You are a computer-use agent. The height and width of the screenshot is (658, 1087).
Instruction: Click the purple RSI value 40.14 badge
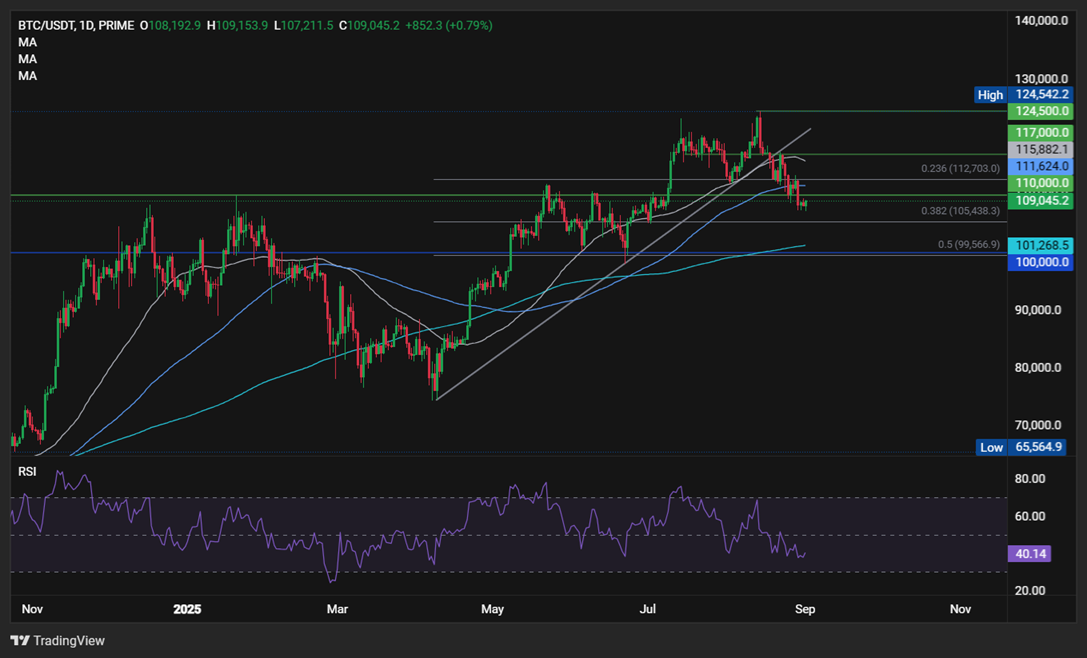[x=1030, y=553]
